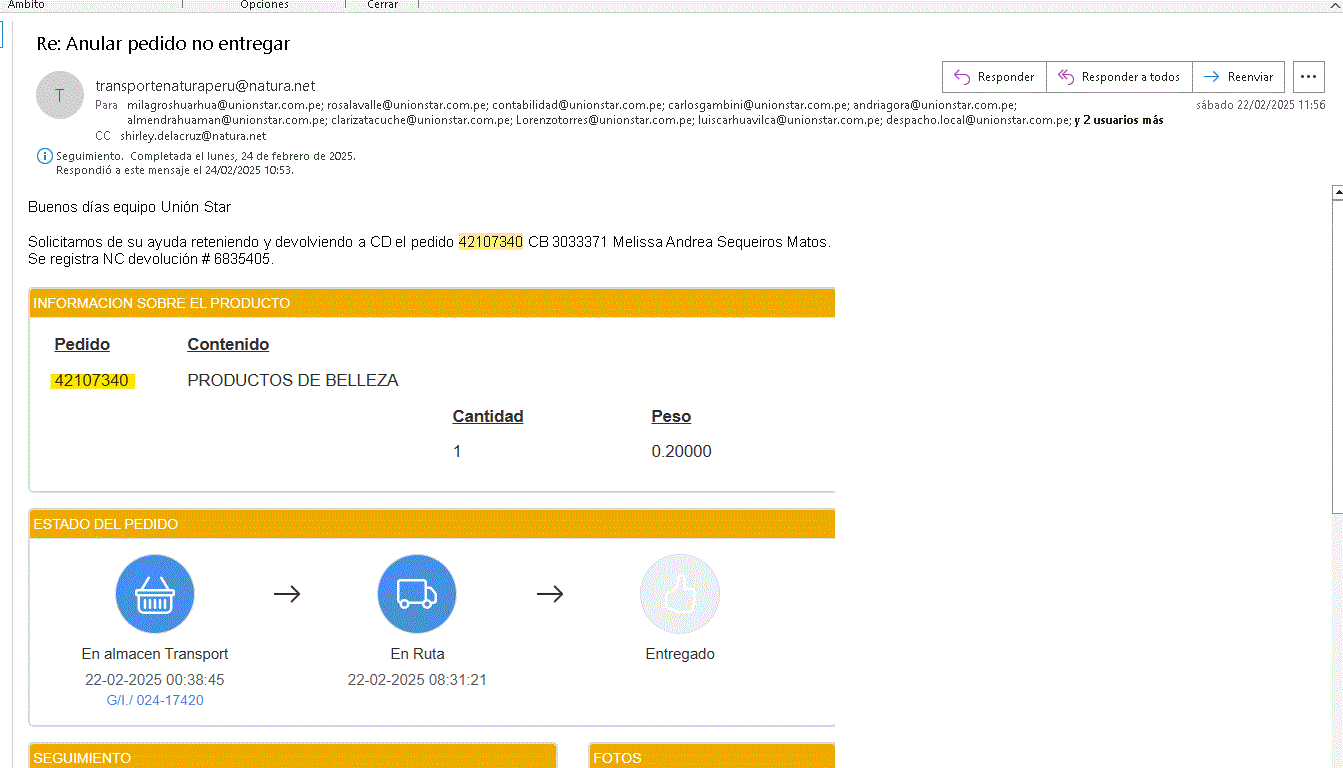
Task: Click the Responder reply button
Action: point(994,77)
